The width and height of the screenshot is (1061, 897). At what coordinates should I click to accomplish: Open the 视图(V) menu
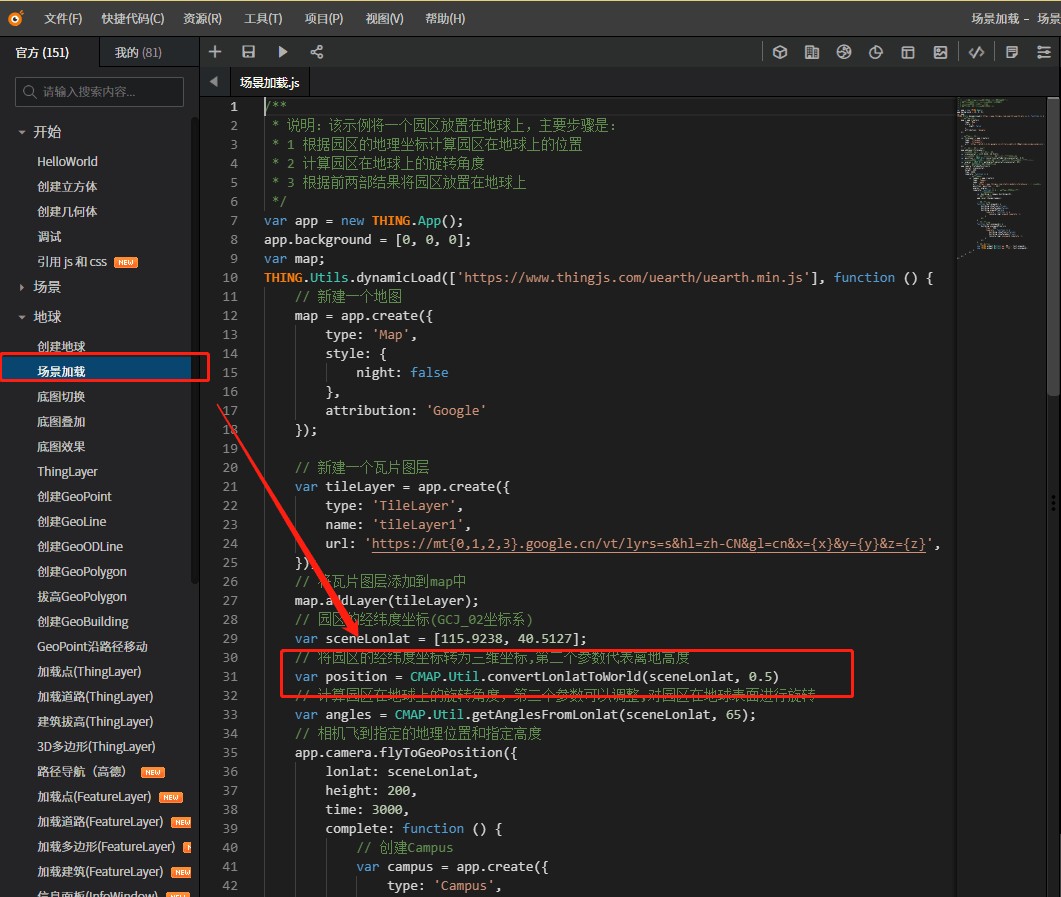click(x=384, y=18)
